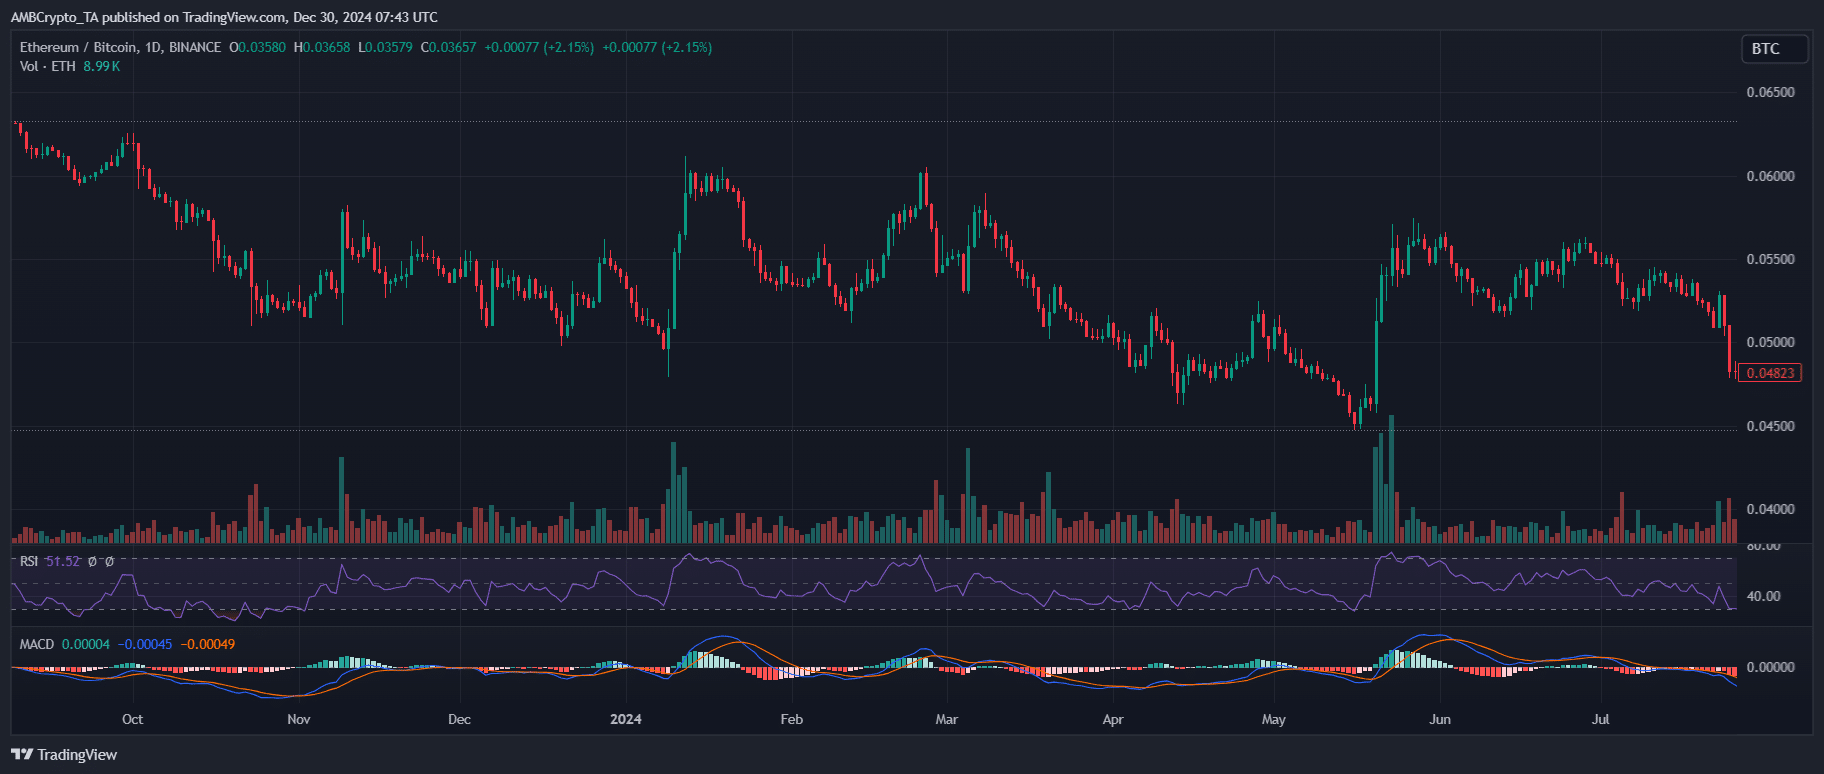The width and height of the screenshot is (1824, 774).
Task: Select the MACD indicator label
Action: (37, 644)
